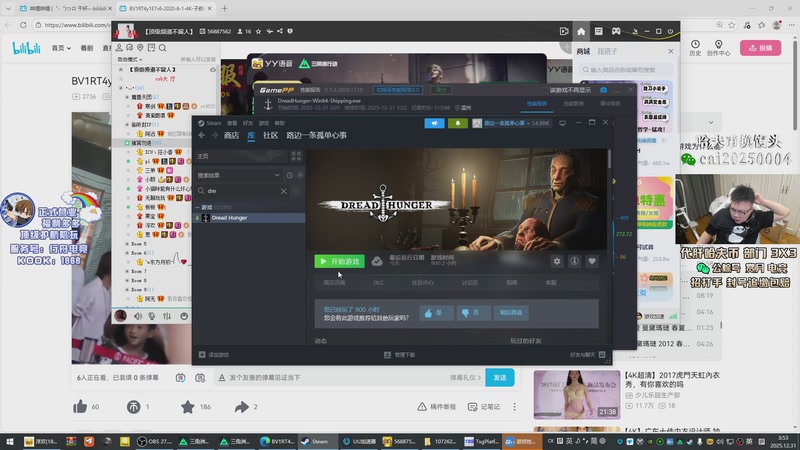Image resolution: width=800 pixels, height=450 pixels.
Task: Close the YY shop side panel
Action: click(670, 51)
